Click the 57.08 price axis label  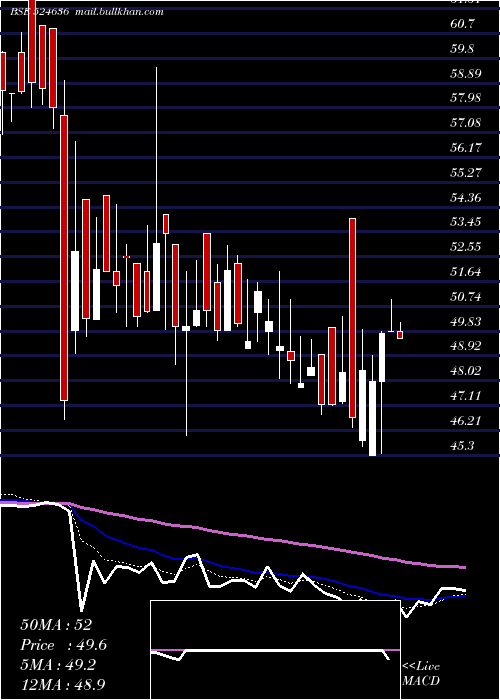coord(466,123)
